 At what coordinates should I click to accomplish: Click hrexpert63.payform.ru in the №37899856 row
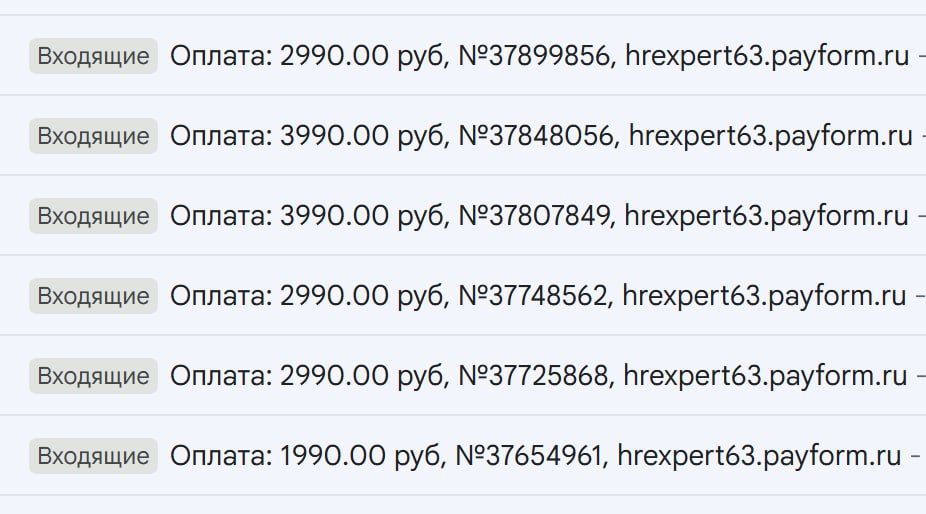tap(766, 56)
